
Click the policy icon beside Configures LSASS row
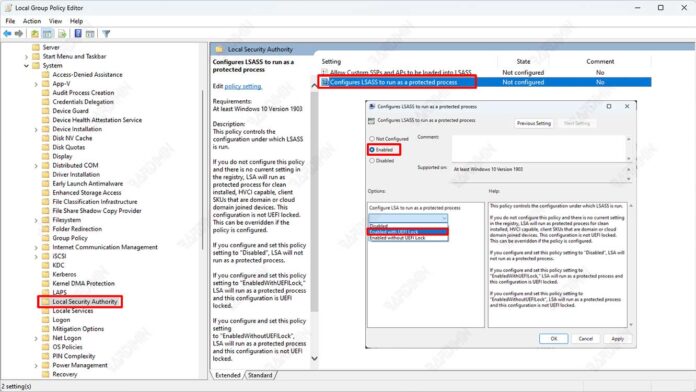[x=325, y=82]
